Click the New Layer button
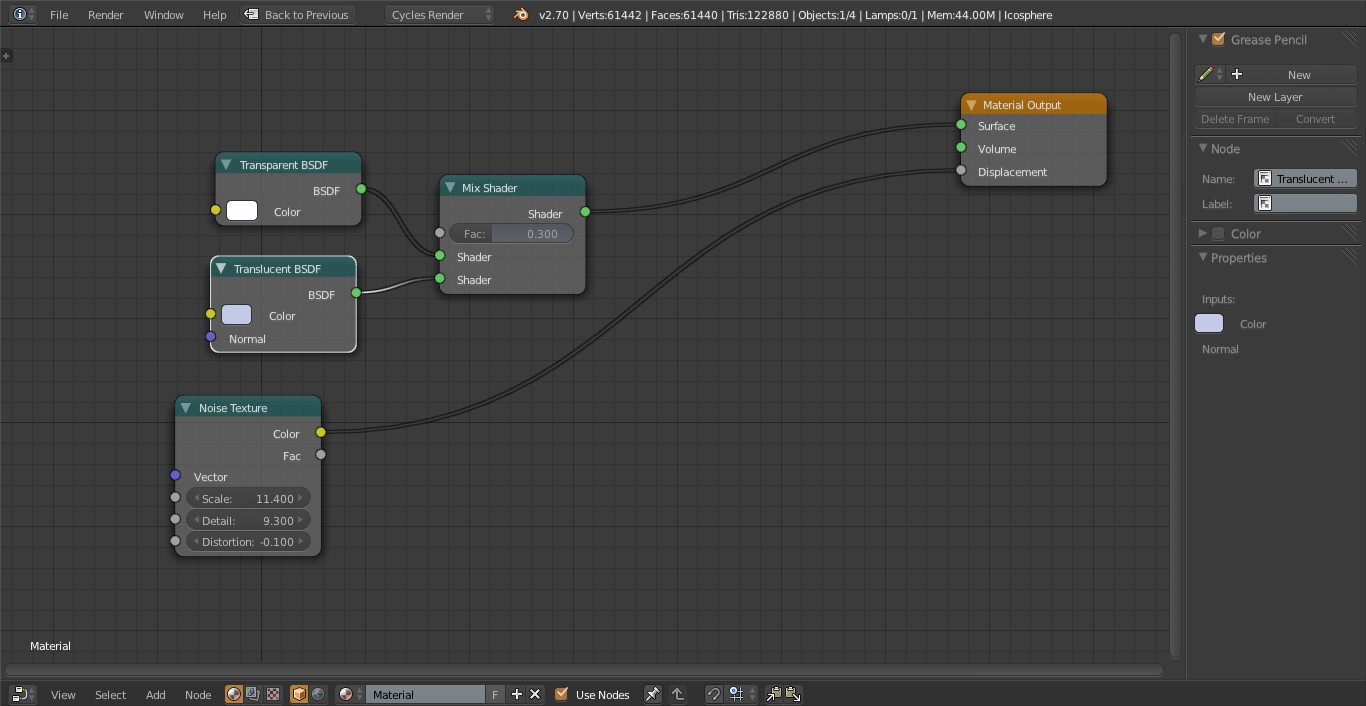Screen dimensions: 1366x706 1275,97
